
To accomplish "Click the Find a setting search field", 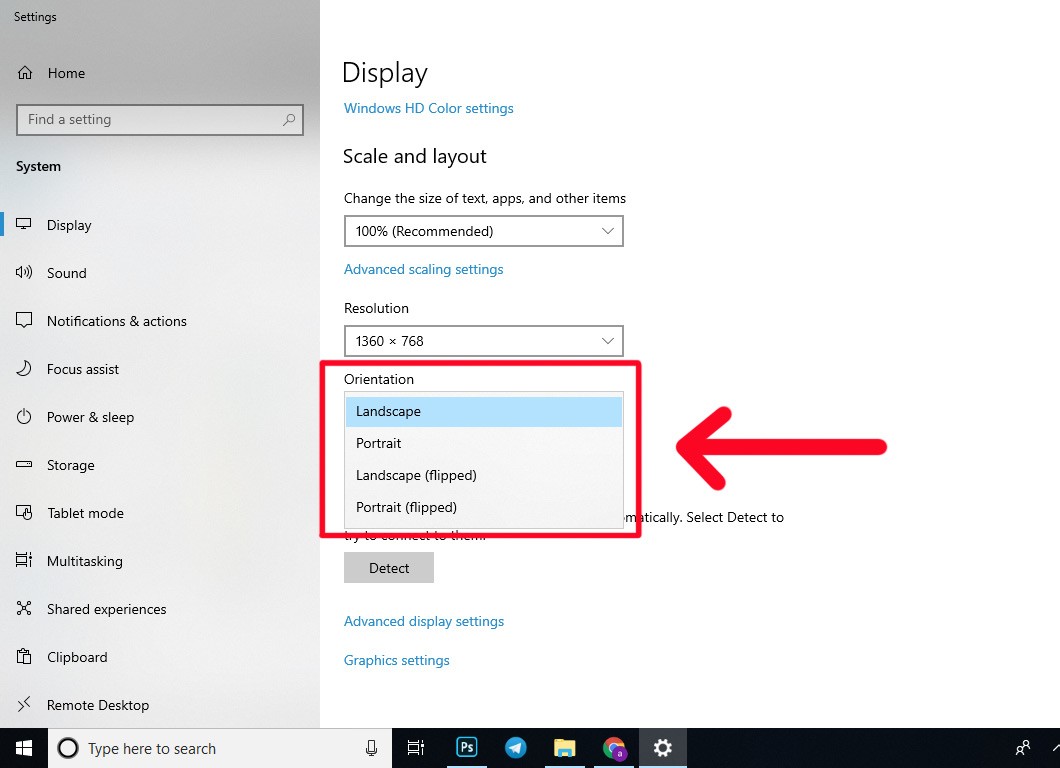I will (x=150, y=120).
